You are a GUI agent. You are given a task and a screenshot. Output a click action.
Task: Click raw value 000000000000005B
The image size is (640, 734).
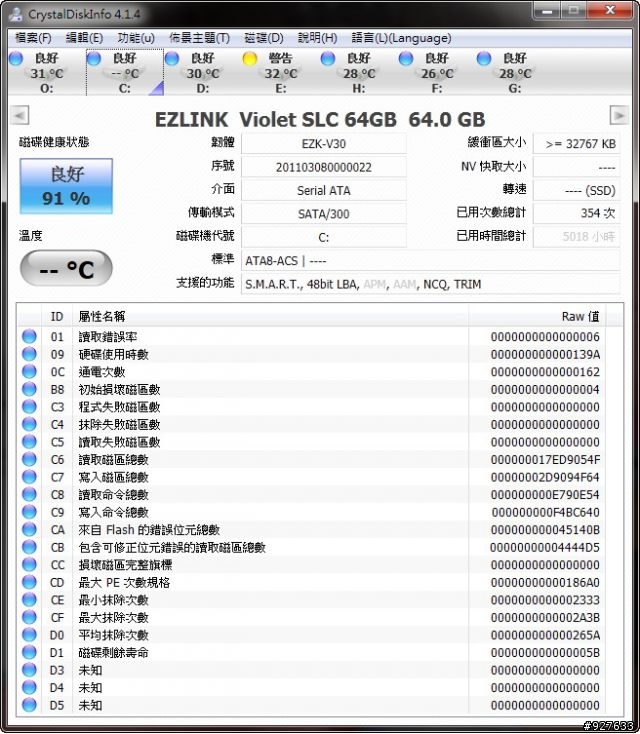(x=545, y=653)
